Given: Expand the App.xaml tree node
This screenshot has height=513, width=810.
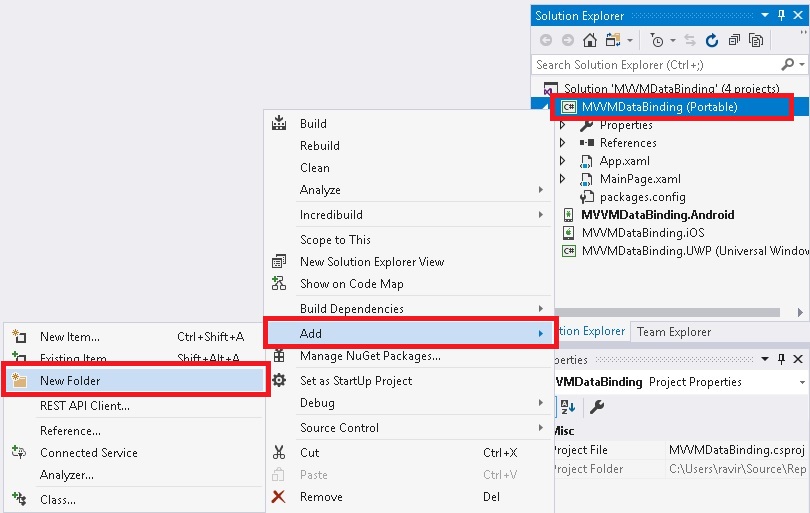Looking at the screenshot, I should click(563, 161).
